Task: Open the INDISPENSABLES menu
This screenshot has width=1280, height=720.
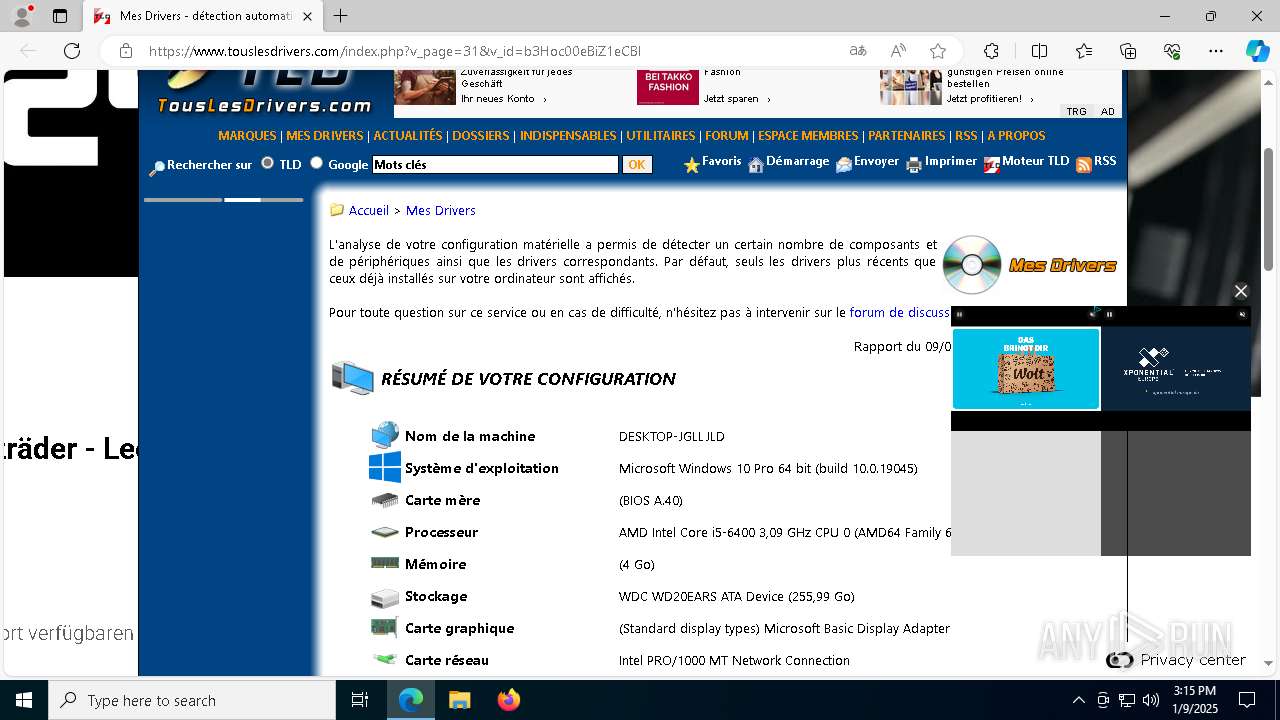Action: click(x=568, y=136)
